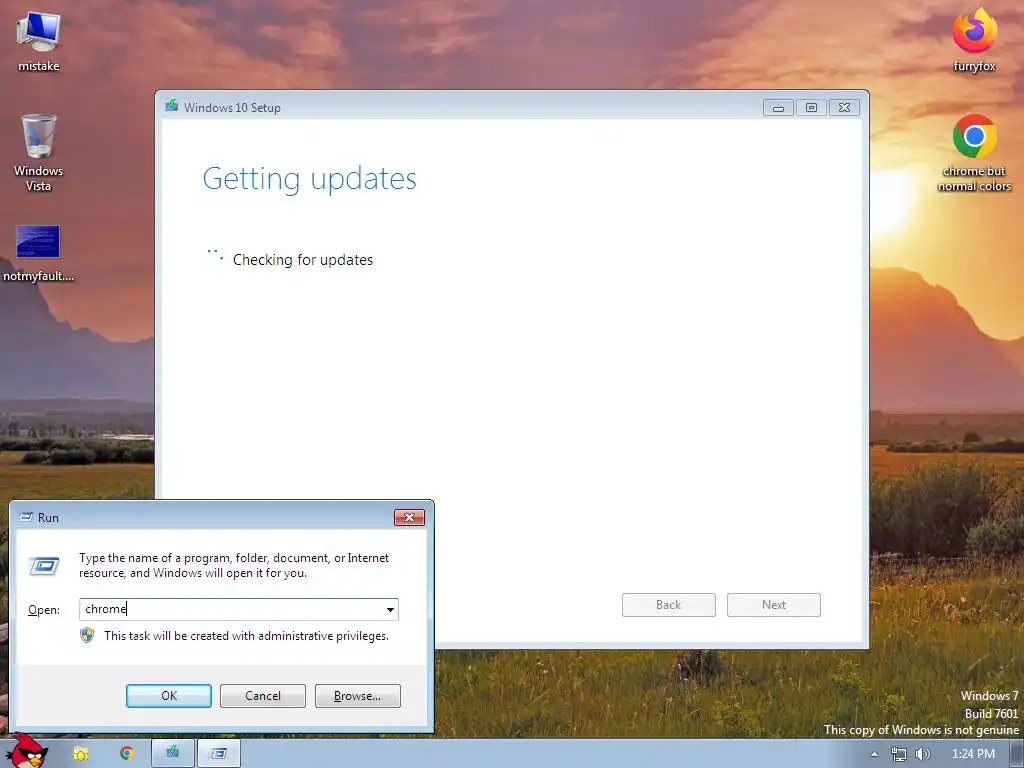Screen dimensions: 1024x768
Task: Open the yellow folder taskbar icon
Action: [x=80, y=754]
